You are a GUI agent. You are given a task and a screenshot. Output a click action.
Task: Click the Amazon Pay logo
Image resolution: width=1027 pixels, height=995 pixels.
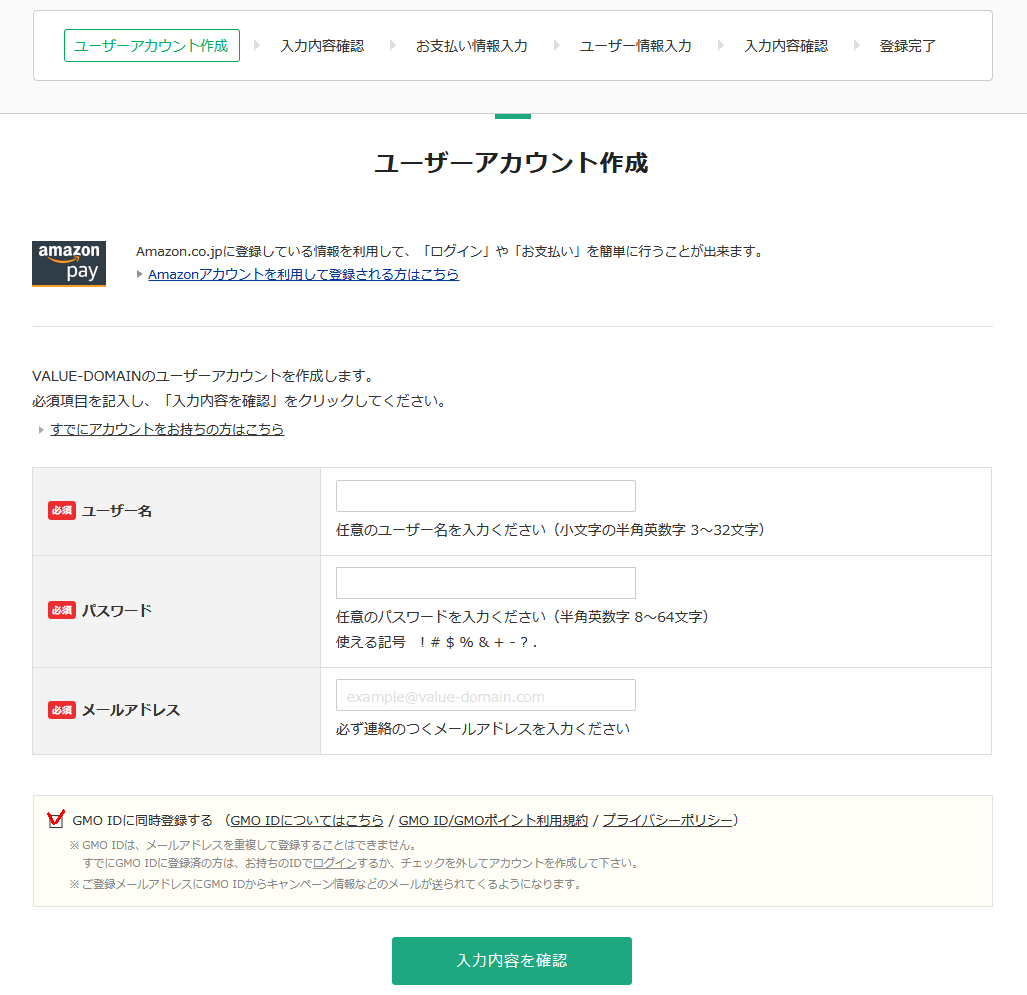pyautogui.click(x=69, y=264)
